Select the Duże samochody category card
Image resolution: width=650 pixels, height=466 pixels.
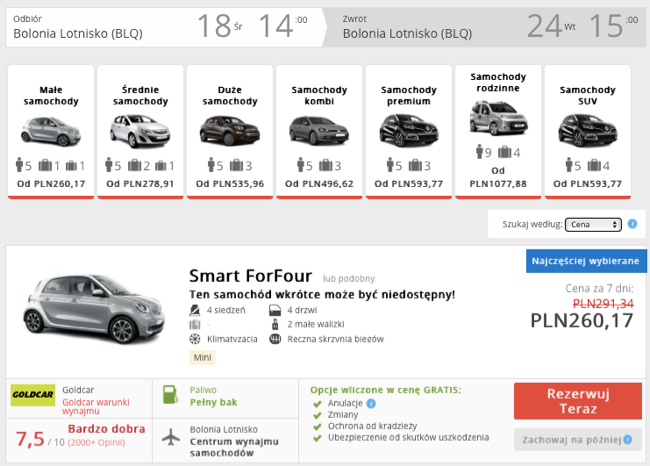click(x=230, y=132)
